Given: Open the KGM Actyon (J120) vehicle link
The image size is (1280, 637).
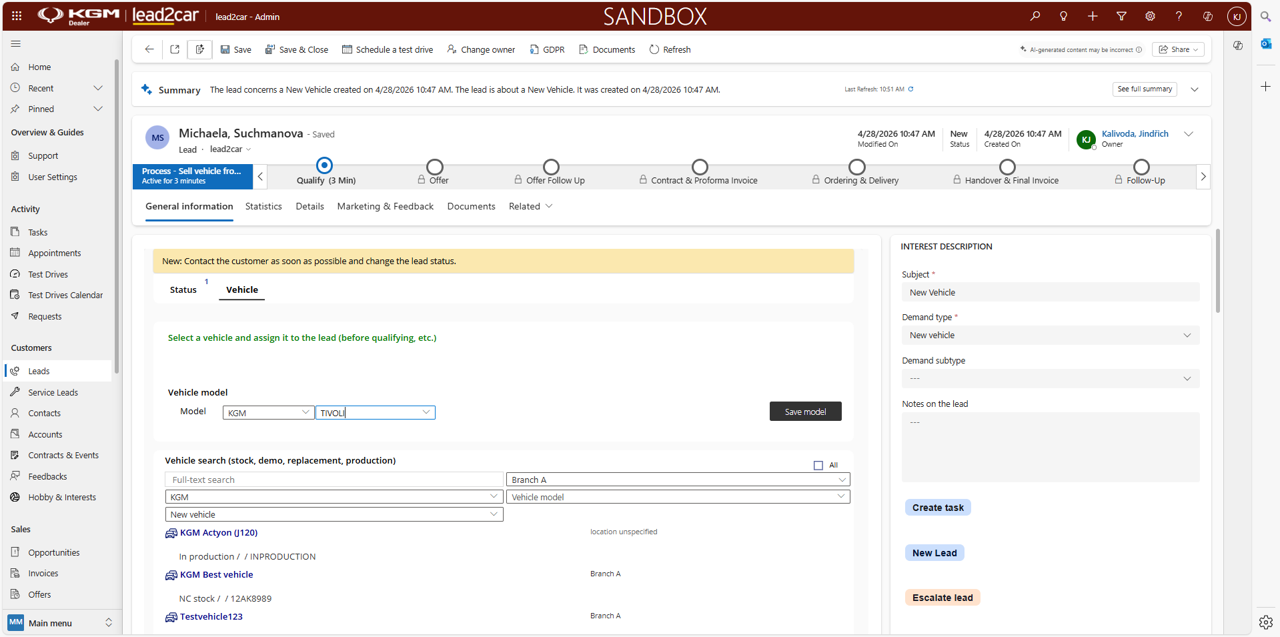Looking at the screenshot, I should 218,533.
